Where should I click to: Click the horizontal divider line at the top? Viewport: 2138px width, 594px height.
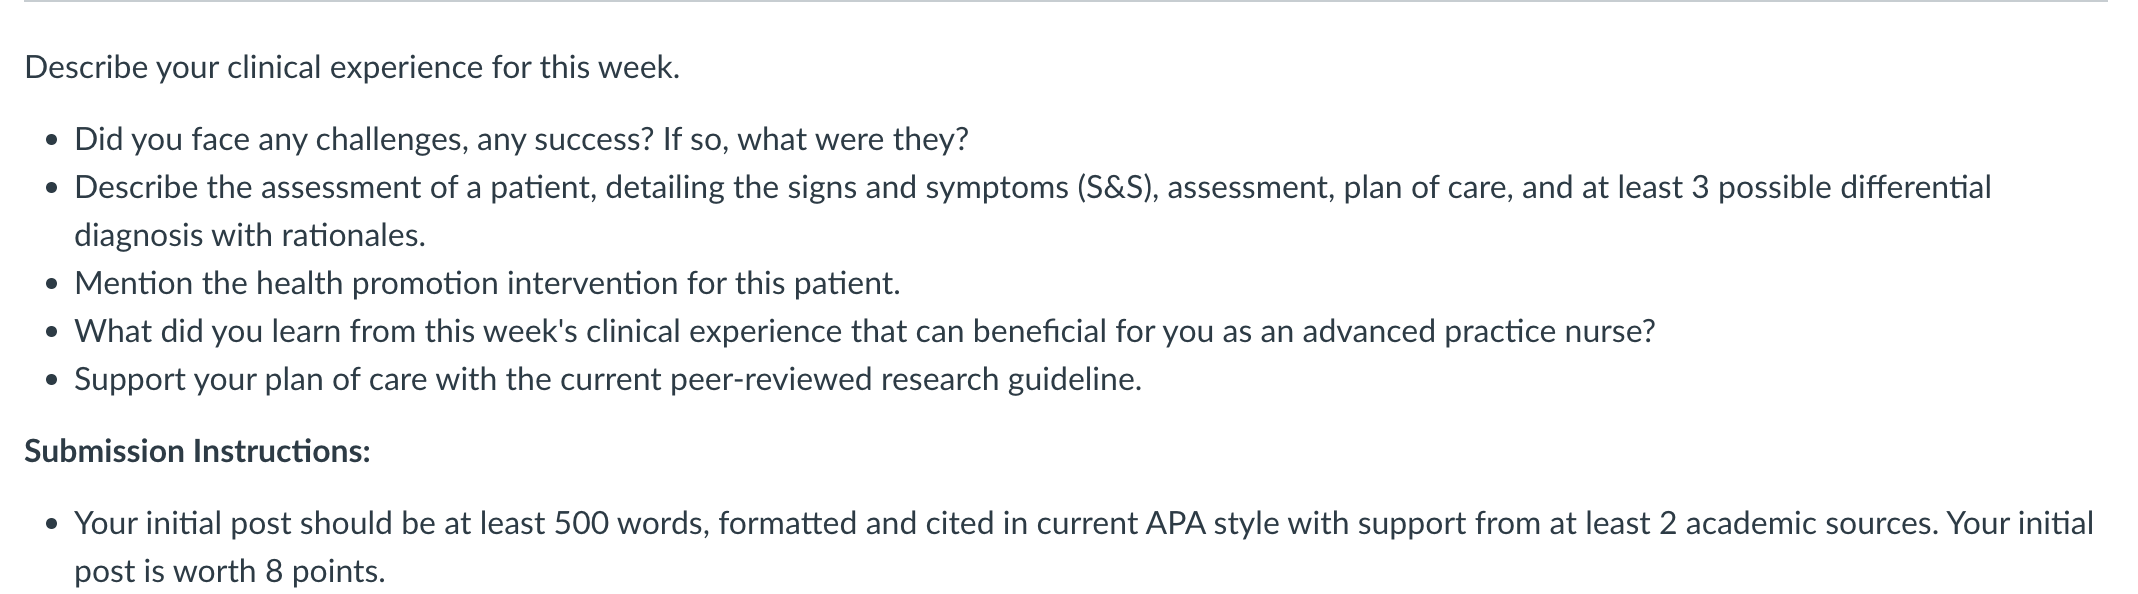pos(1066,2)
